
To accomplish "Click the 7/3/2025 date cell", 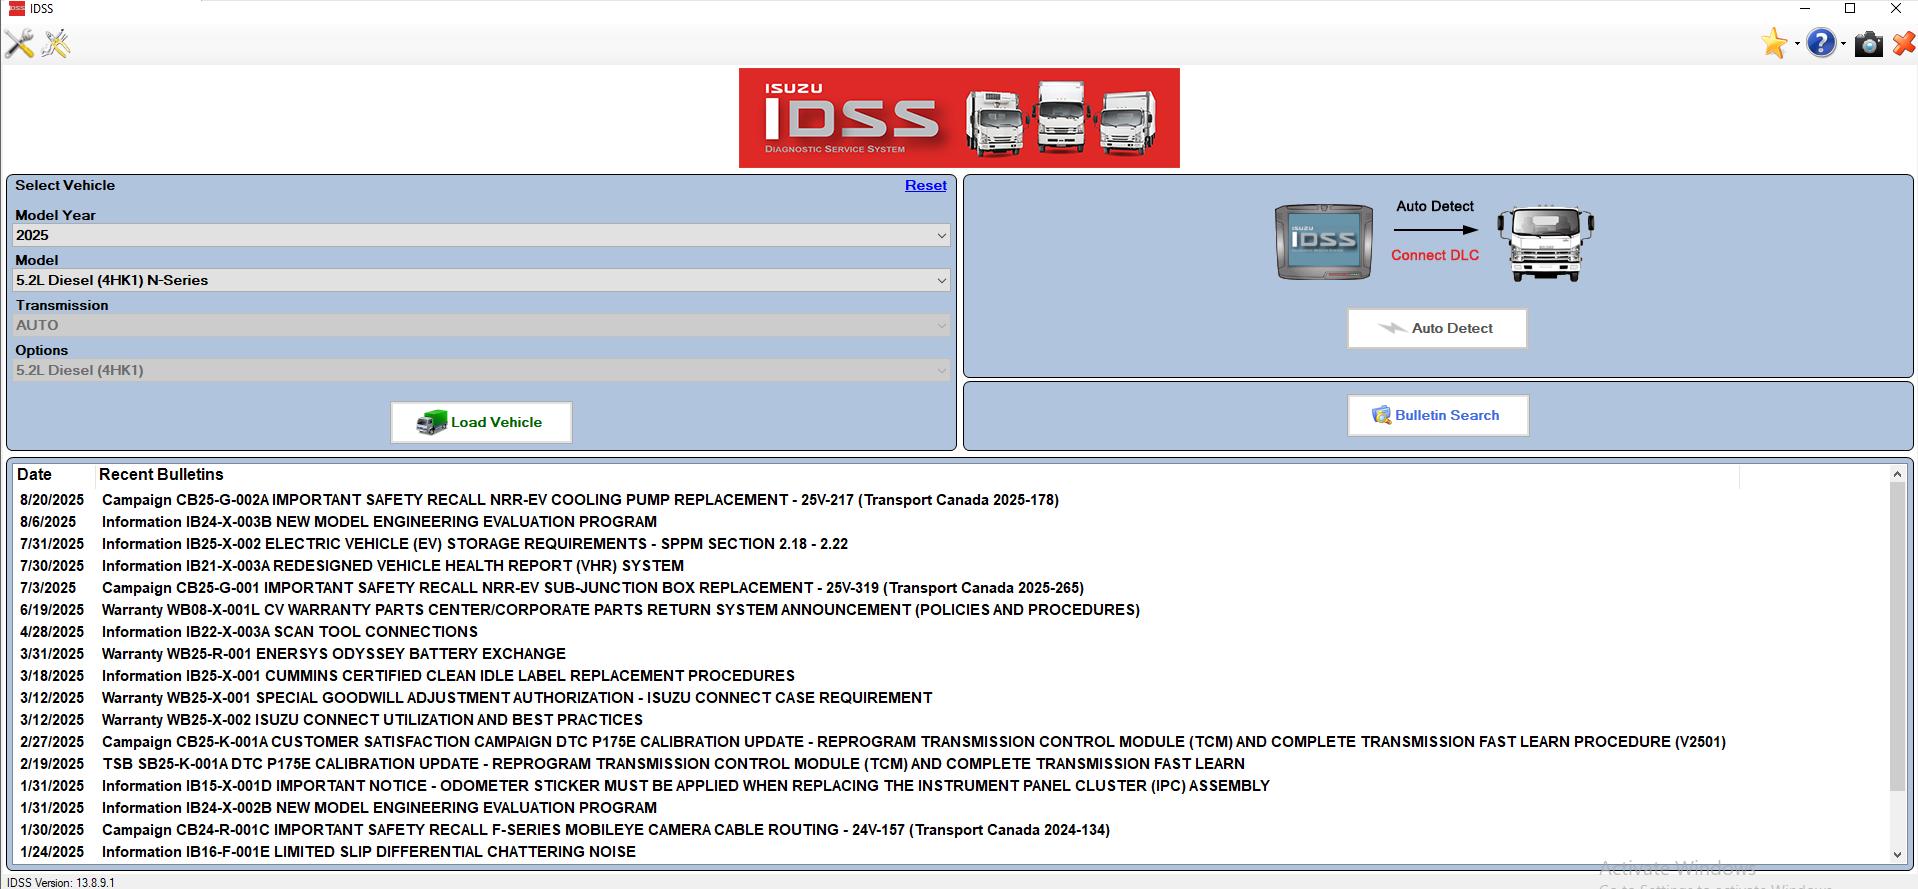I will (x=48, y=588).
